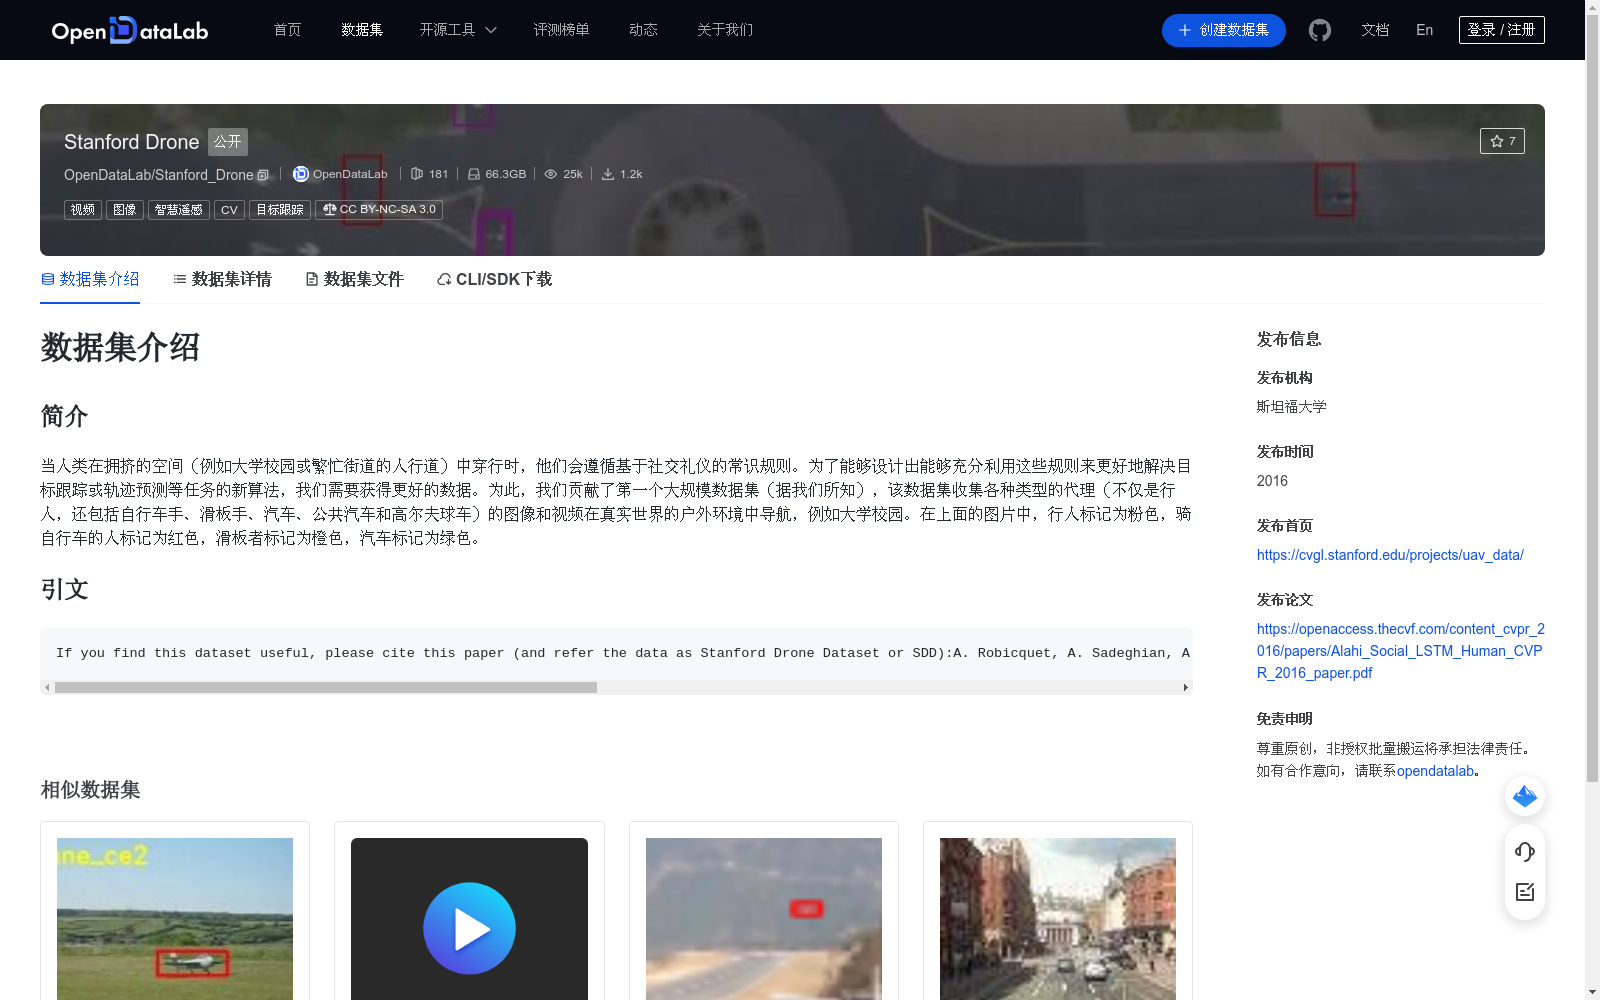Click the 斯坦福大学 publisher text
The width and height of the screenshot is (1600, 1000).
(1292, 407)
